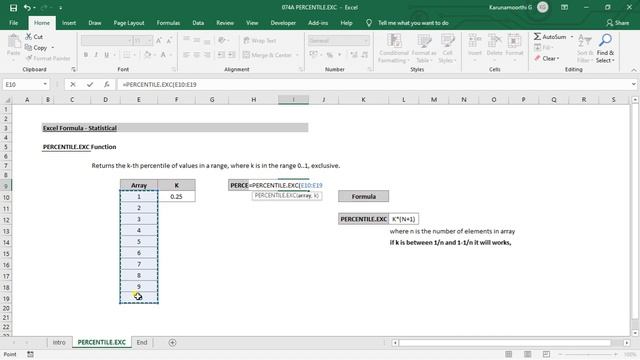Viewport: 640px width, 360px height.
Task: Click Format Painter button
Action: 47,58
